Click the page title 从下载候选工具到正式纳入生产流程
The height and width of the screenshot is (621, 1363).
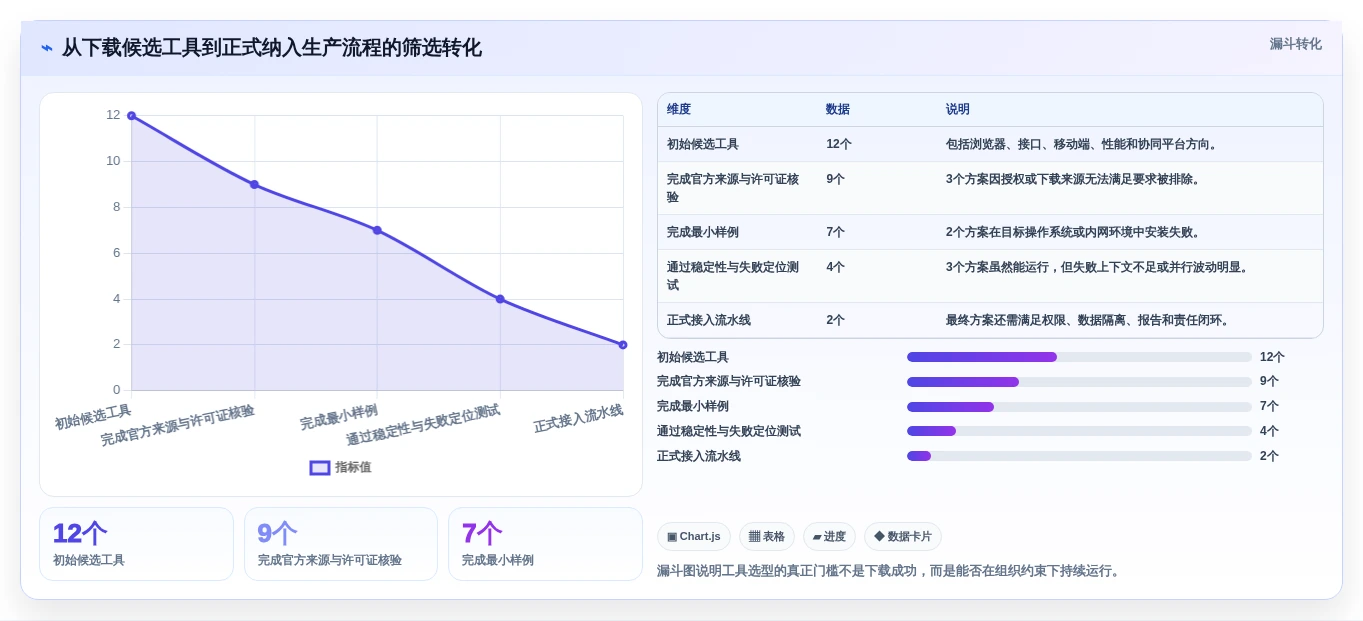271,48
